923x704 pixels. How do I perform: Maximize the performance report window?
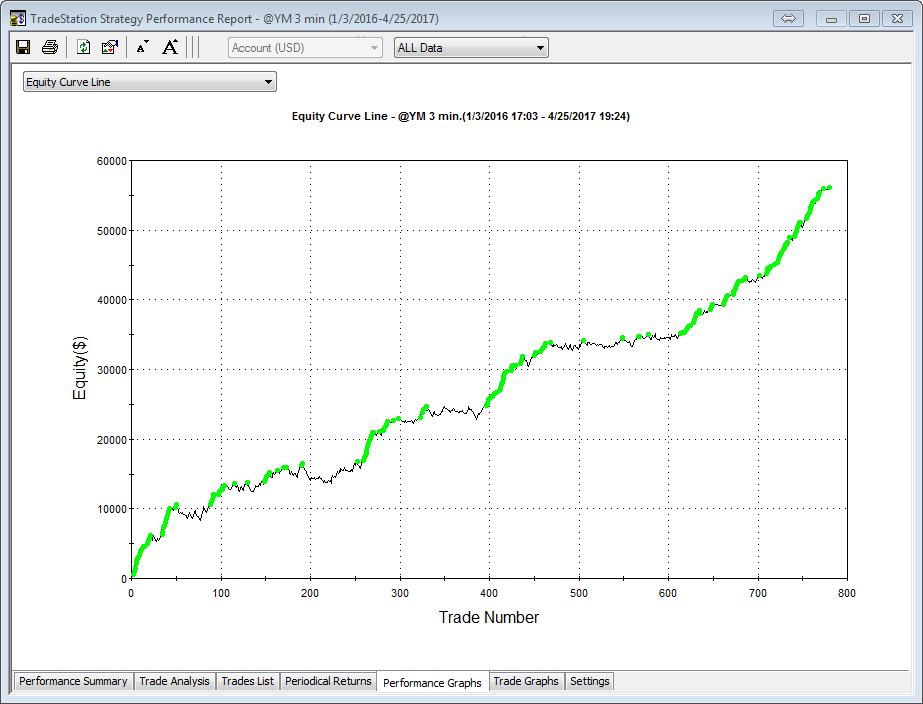point(864,19)
